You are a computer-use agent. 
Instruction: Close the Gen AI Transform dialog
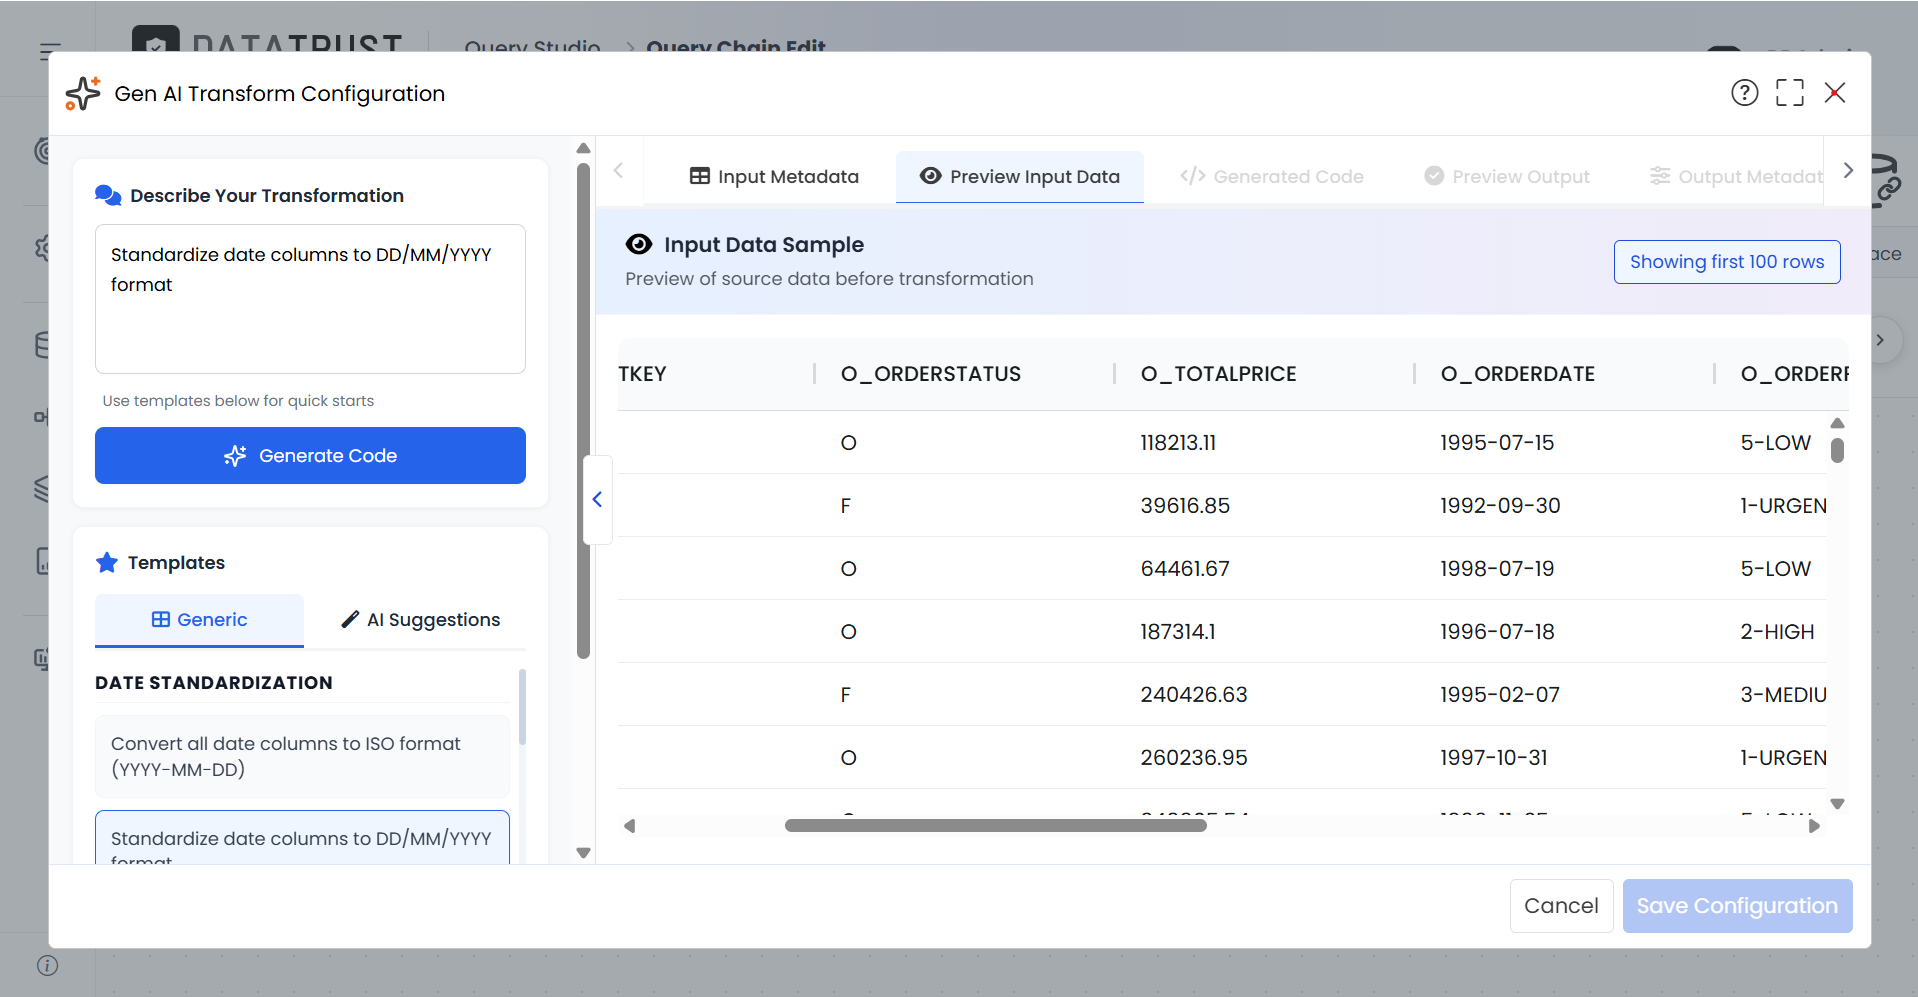pos(1835,93)
